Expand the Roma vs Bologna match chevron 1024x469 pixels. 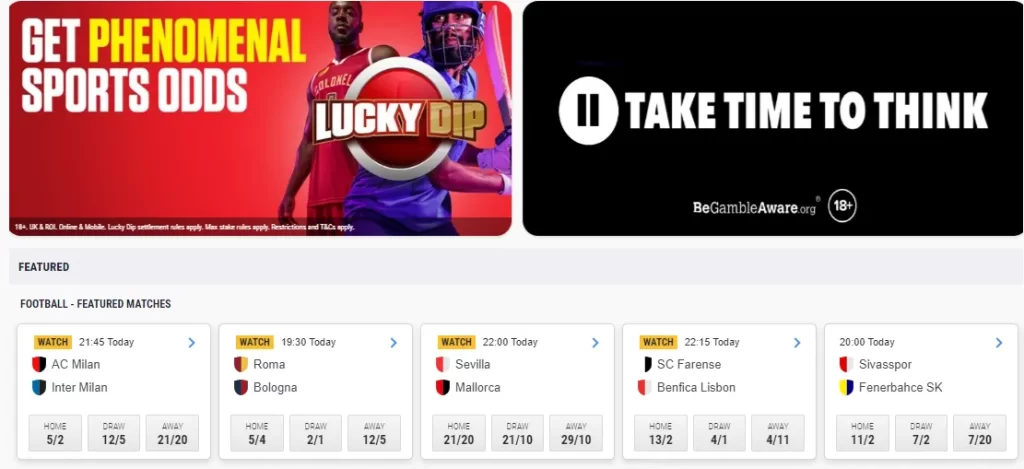393,342
